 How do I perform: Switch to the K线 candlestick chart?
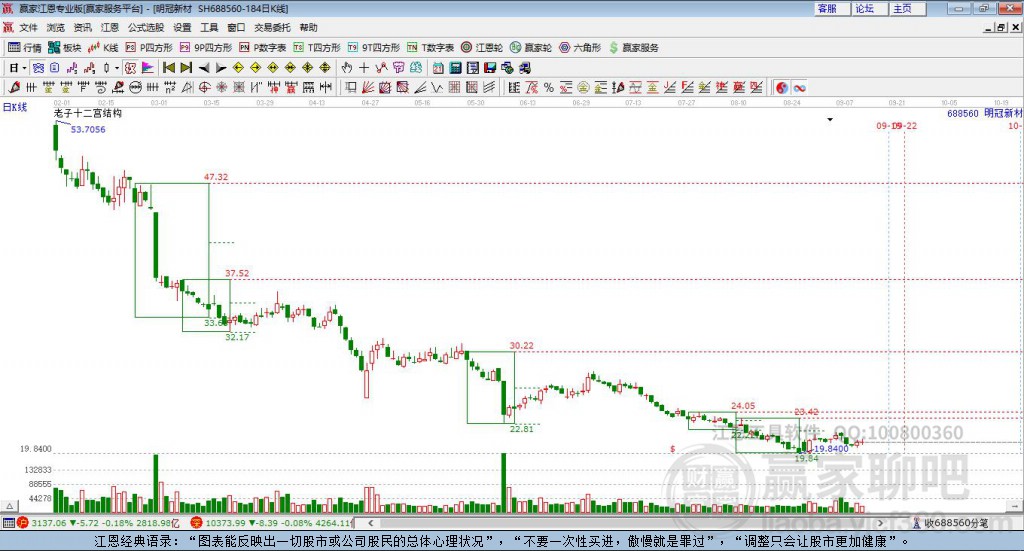click(x=103, y=48)
